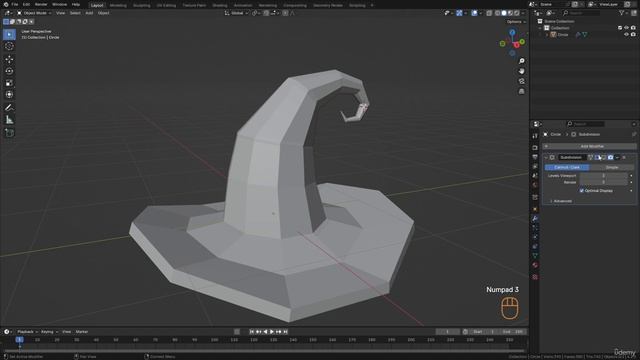The image size is (640, 360).
Task: Open the outliner filter funnel
Action: 622,13
